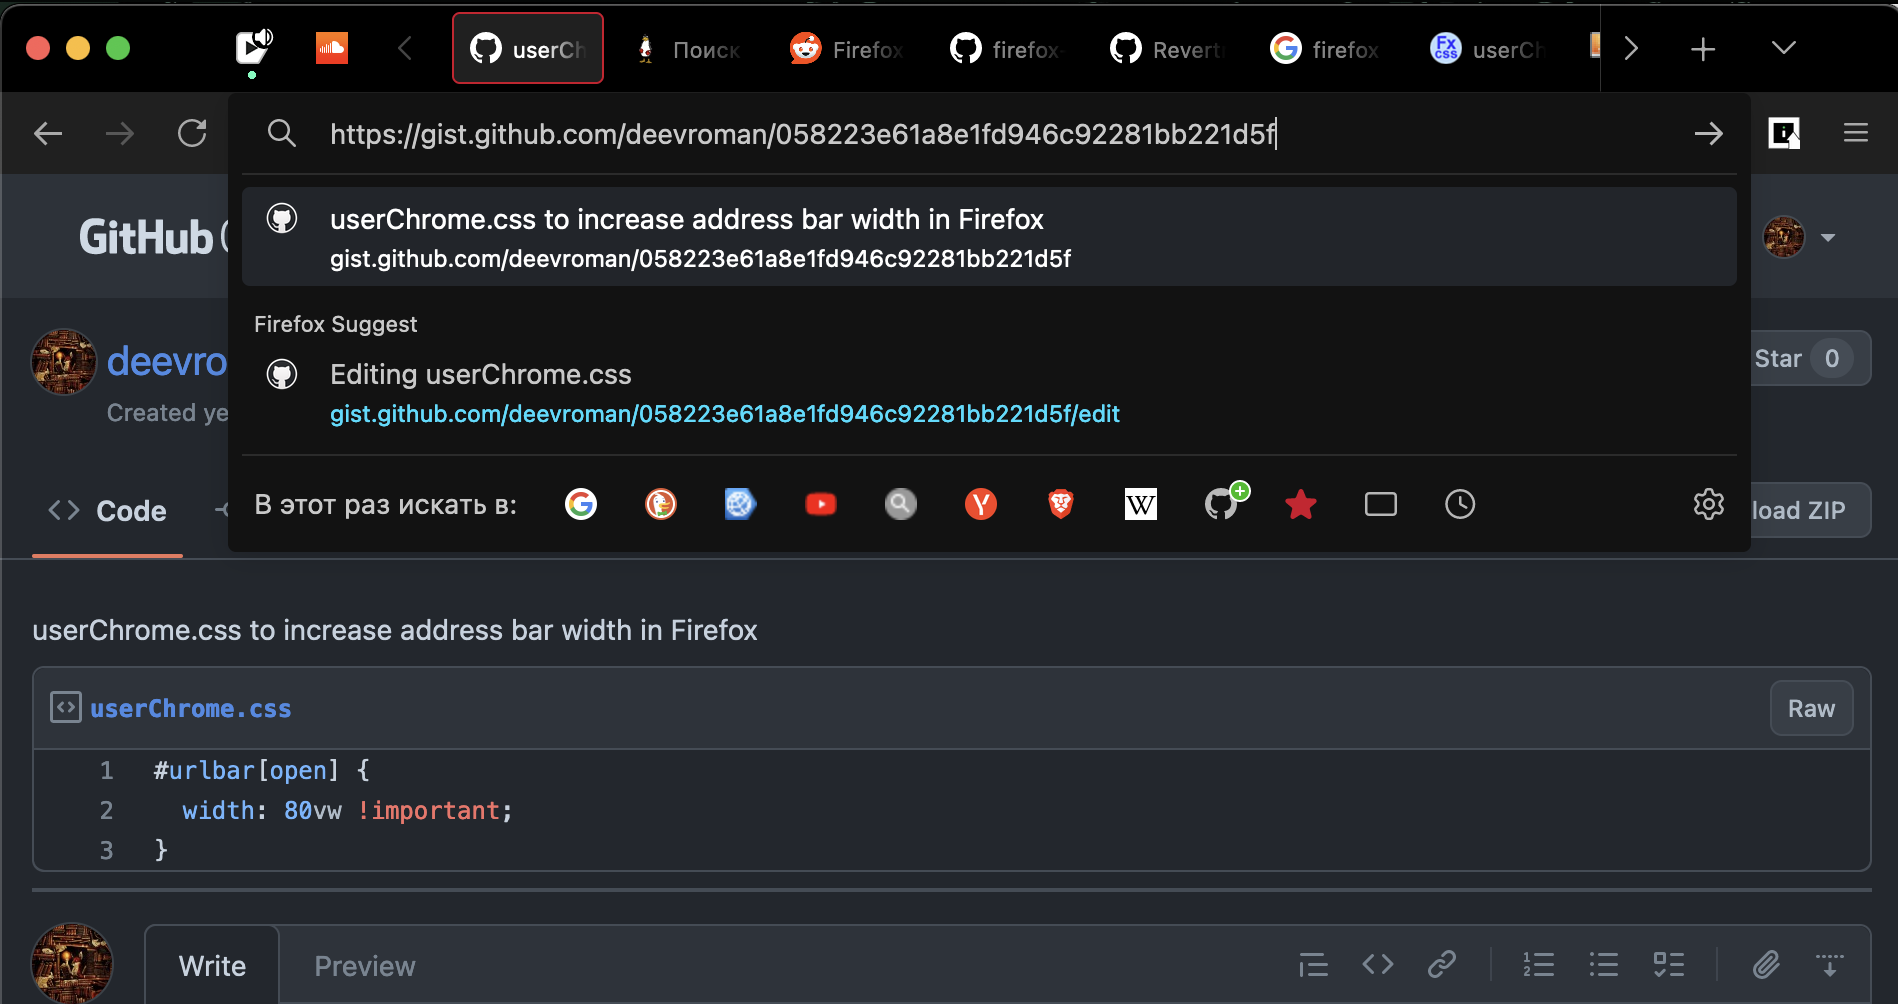Switch to the firefox GitHub tab
Image resolution: width=1898 pixels, height=1004 pixels.
1007,48
